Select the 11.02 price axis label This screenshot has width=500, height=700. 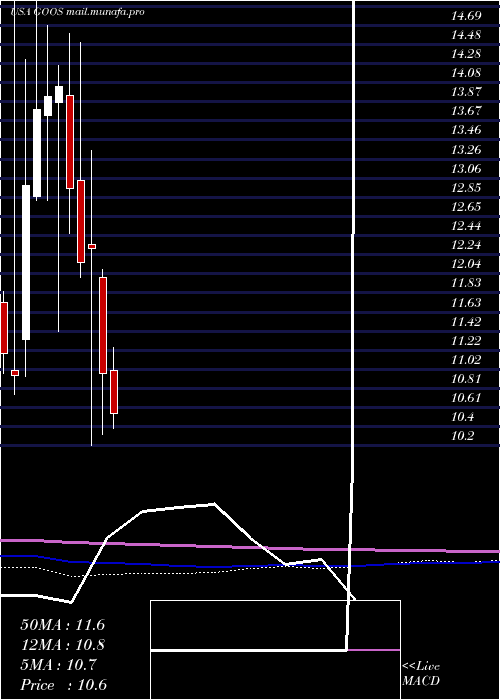[x=466, y=360]
